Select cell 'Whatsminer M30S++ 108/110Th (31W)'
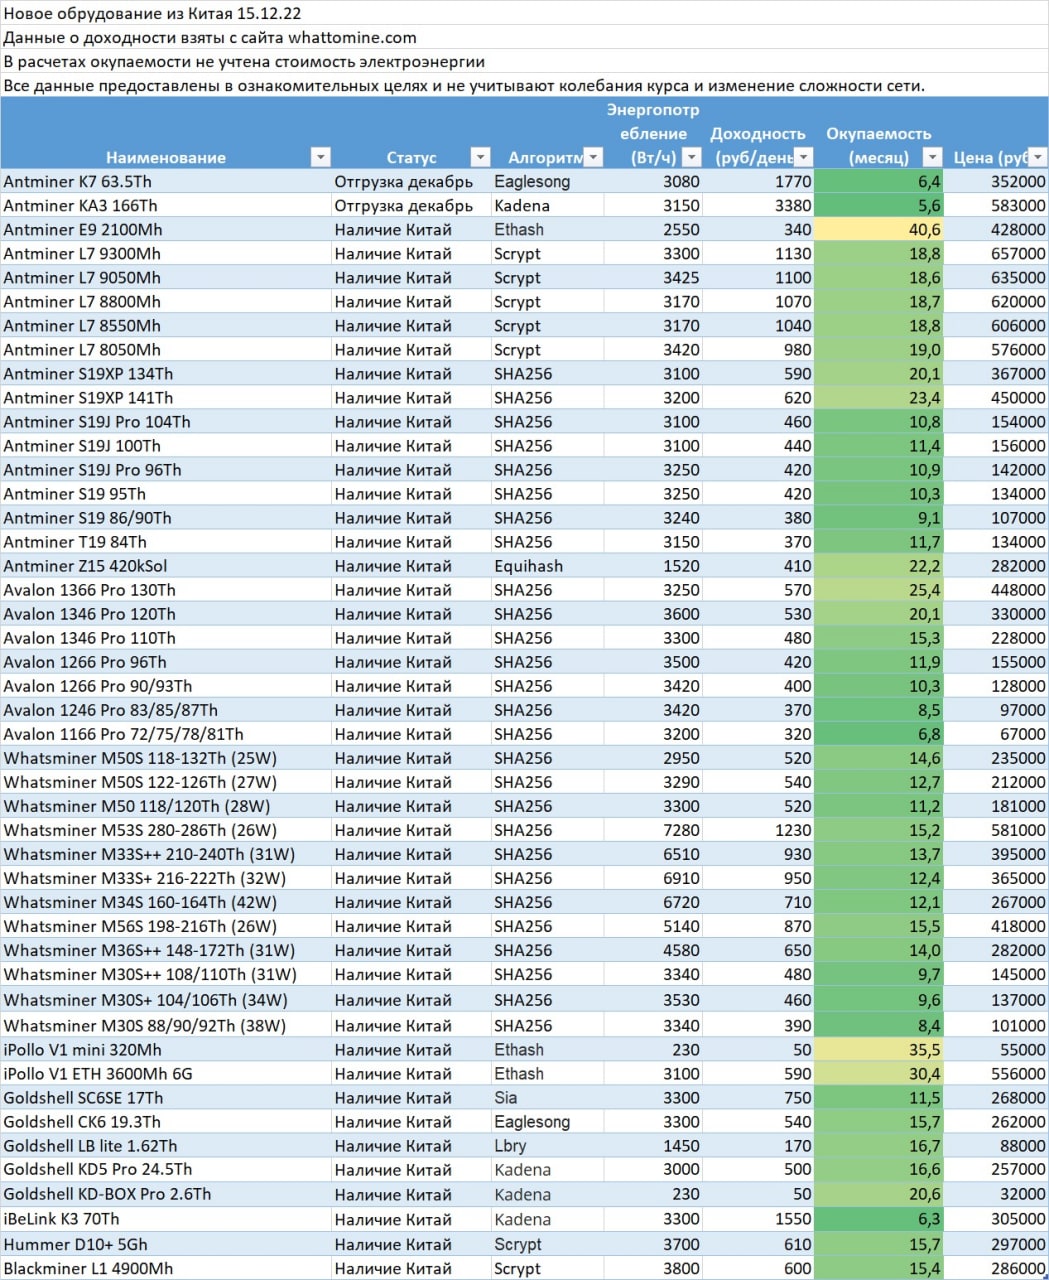Screen dimensions: 1049x1280 tap(166, 973)
